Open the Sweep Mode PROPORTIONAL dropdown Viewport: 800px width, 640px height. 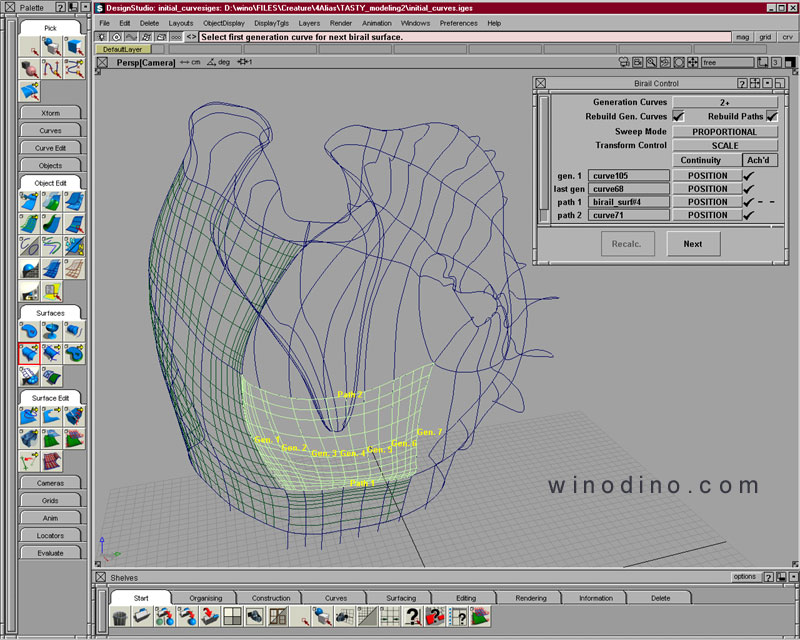tap(724, 131)
